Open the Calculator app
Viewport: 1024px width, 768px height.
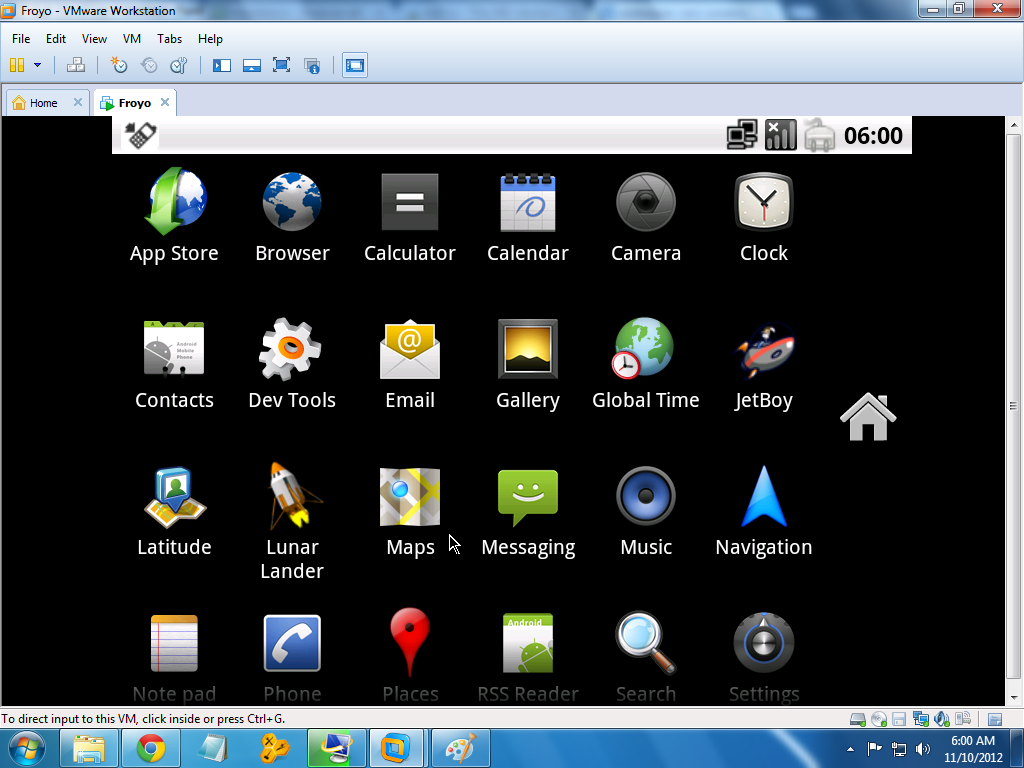click(409, 216)
